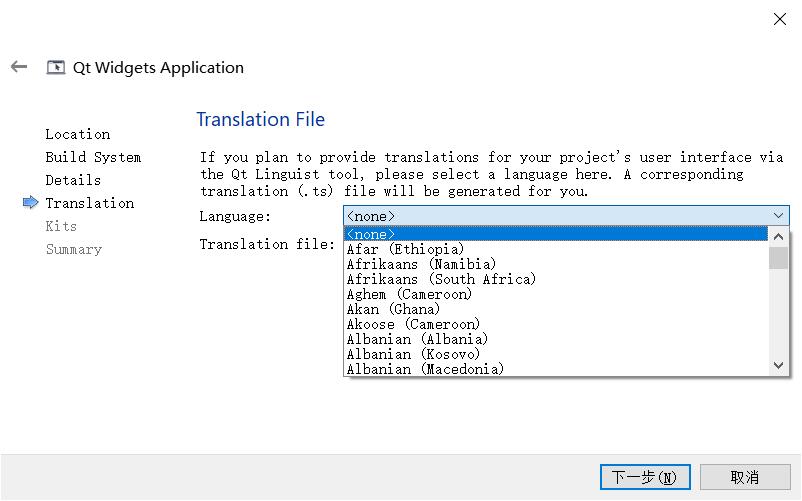Choose Akan (Ghana) language entry

coord(393,309)
